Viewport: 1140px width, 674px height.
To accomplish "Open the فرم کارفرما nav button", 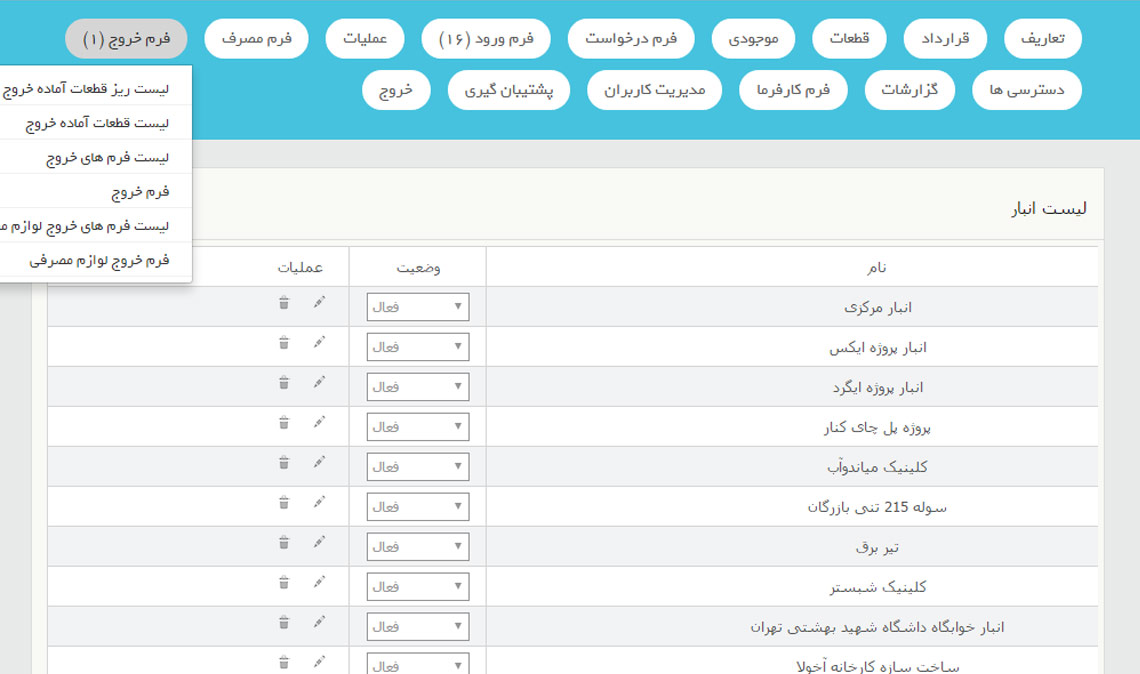I will pyautogui.click(x=793, y=90).
